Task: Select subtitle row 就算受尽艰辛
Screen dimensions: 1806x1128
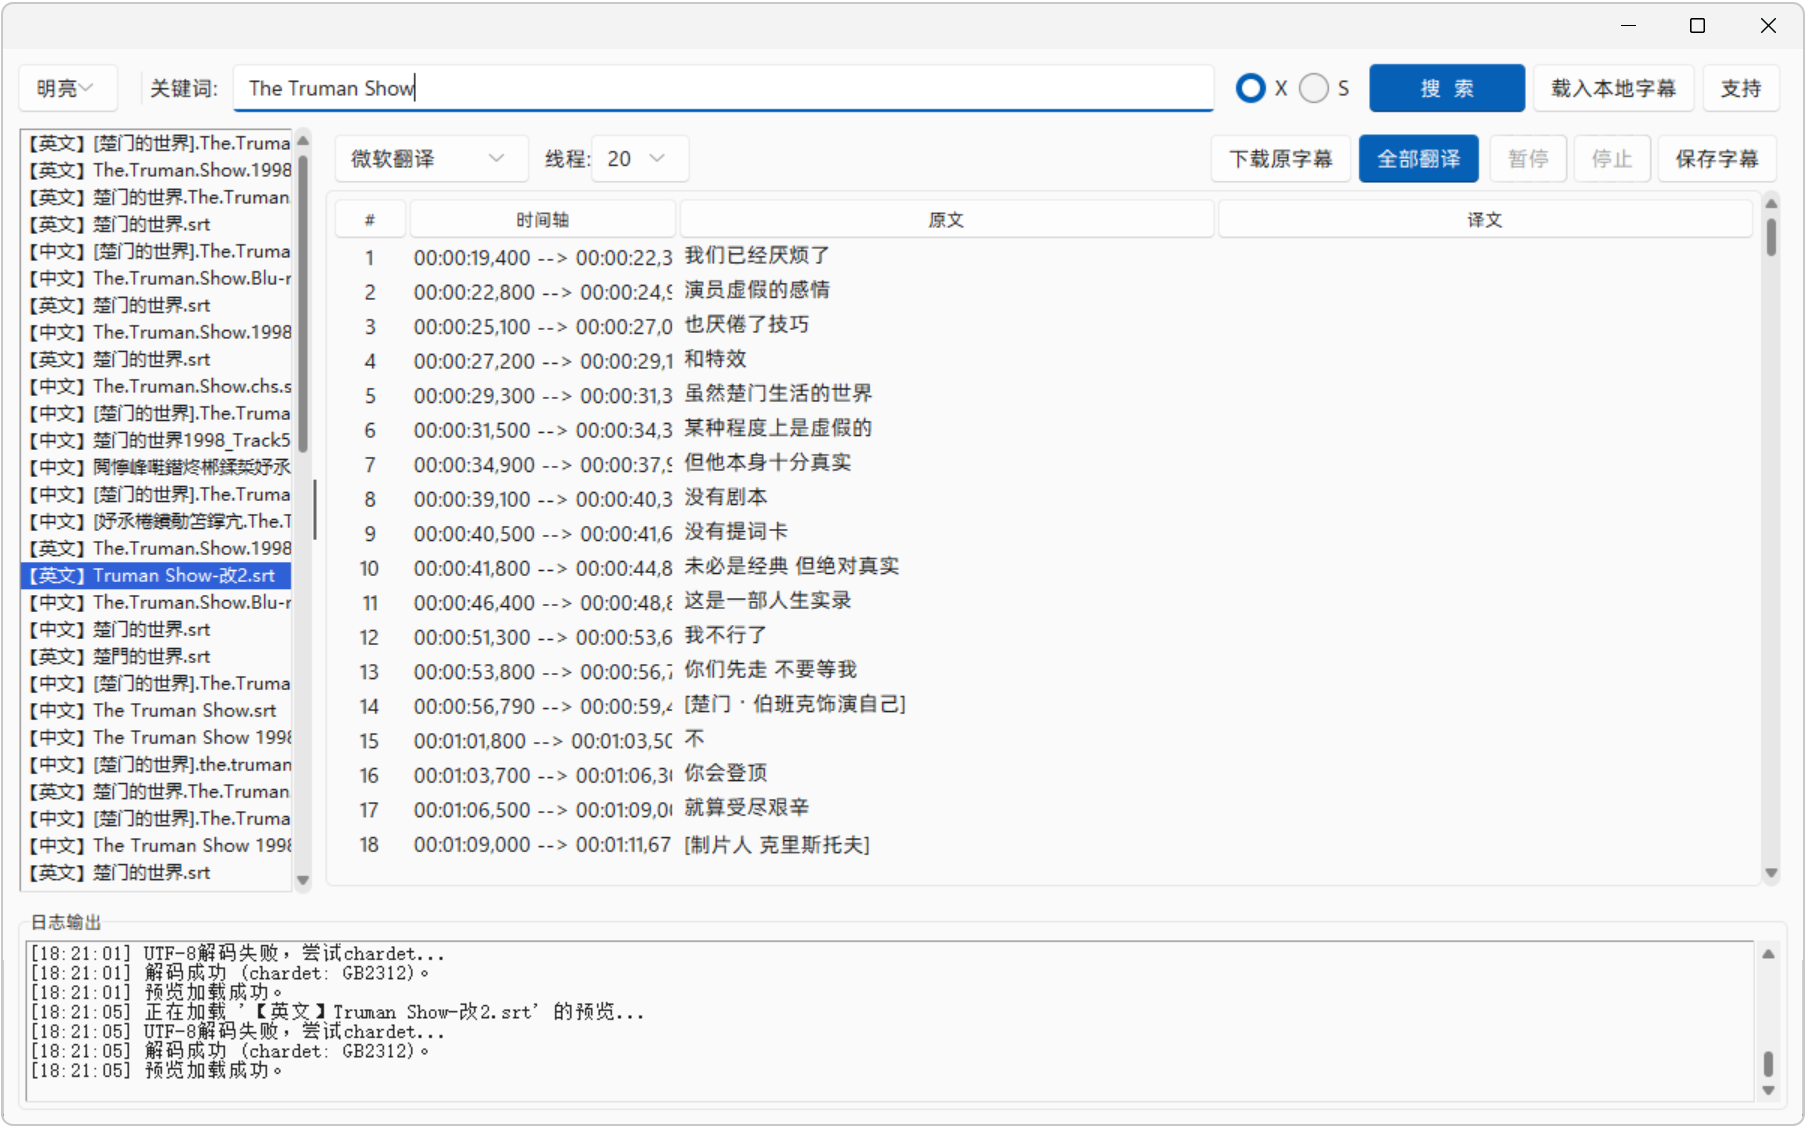Action: click(x=1044, y=809)
